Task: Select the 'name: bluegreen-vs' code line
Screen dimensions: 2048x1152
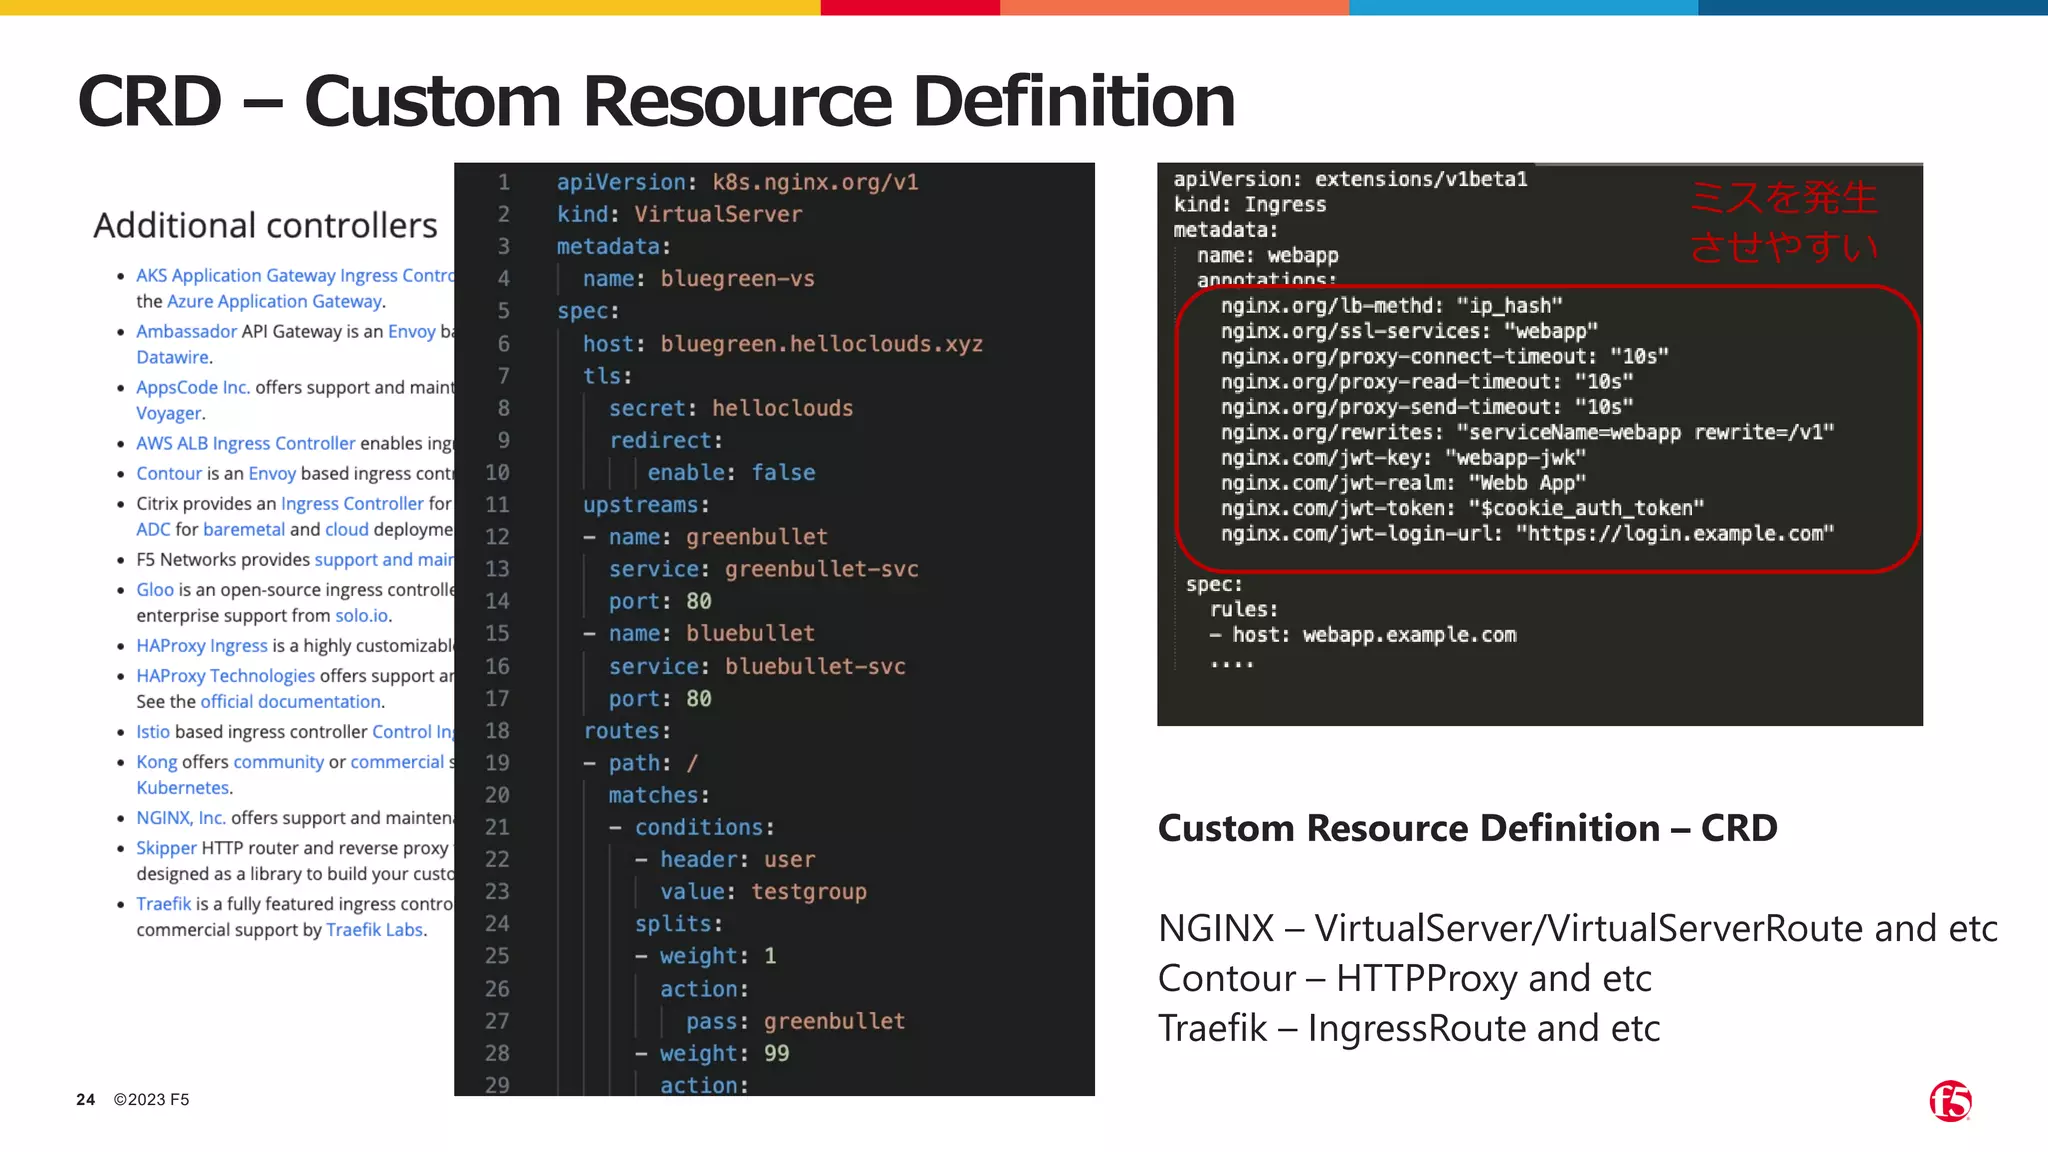Action: (x=698, y=278)
